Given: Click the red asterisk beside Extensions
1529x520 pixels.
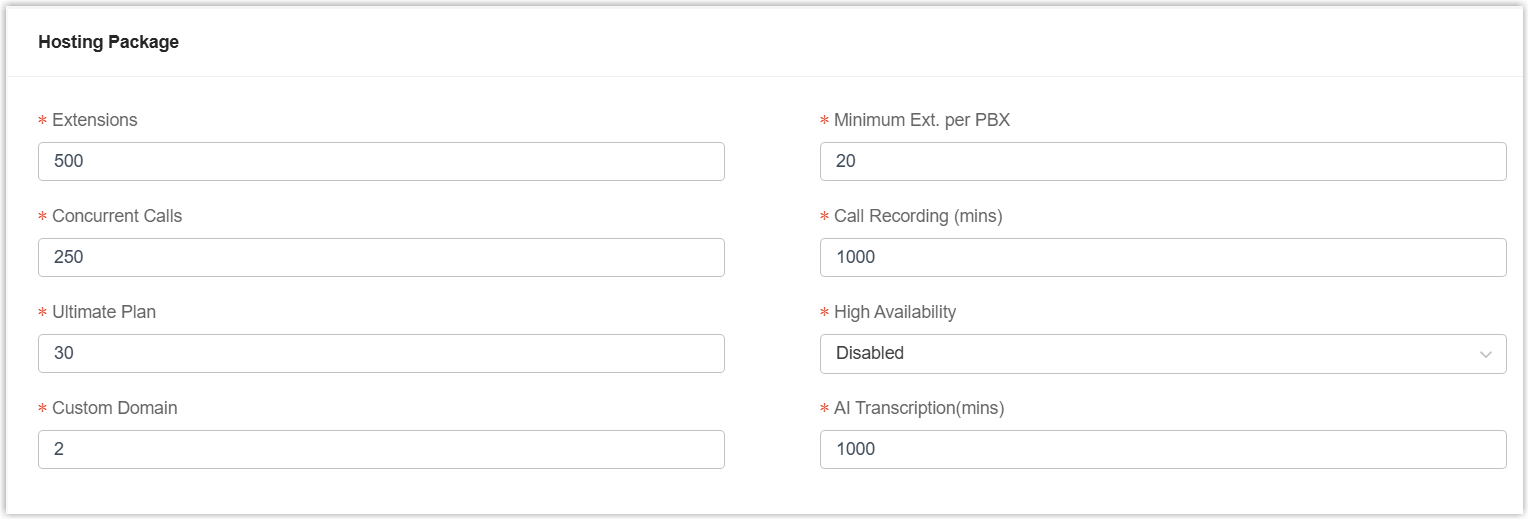Looking at the screenshot, I should point(43,121).
